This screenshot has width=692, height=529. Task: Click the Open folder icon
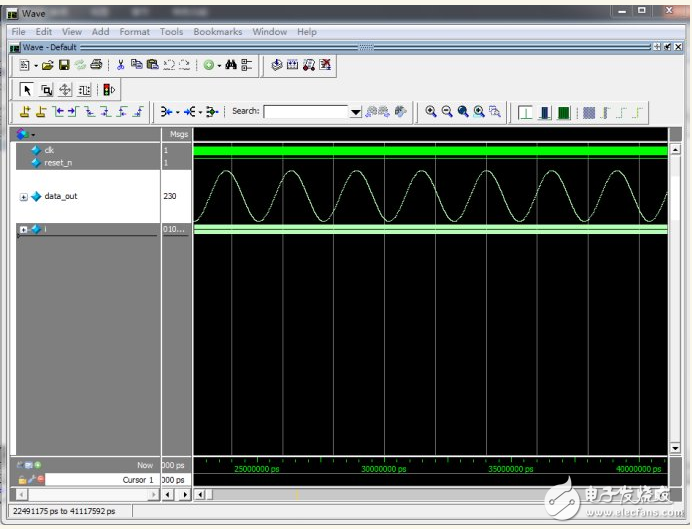point(46,65)
